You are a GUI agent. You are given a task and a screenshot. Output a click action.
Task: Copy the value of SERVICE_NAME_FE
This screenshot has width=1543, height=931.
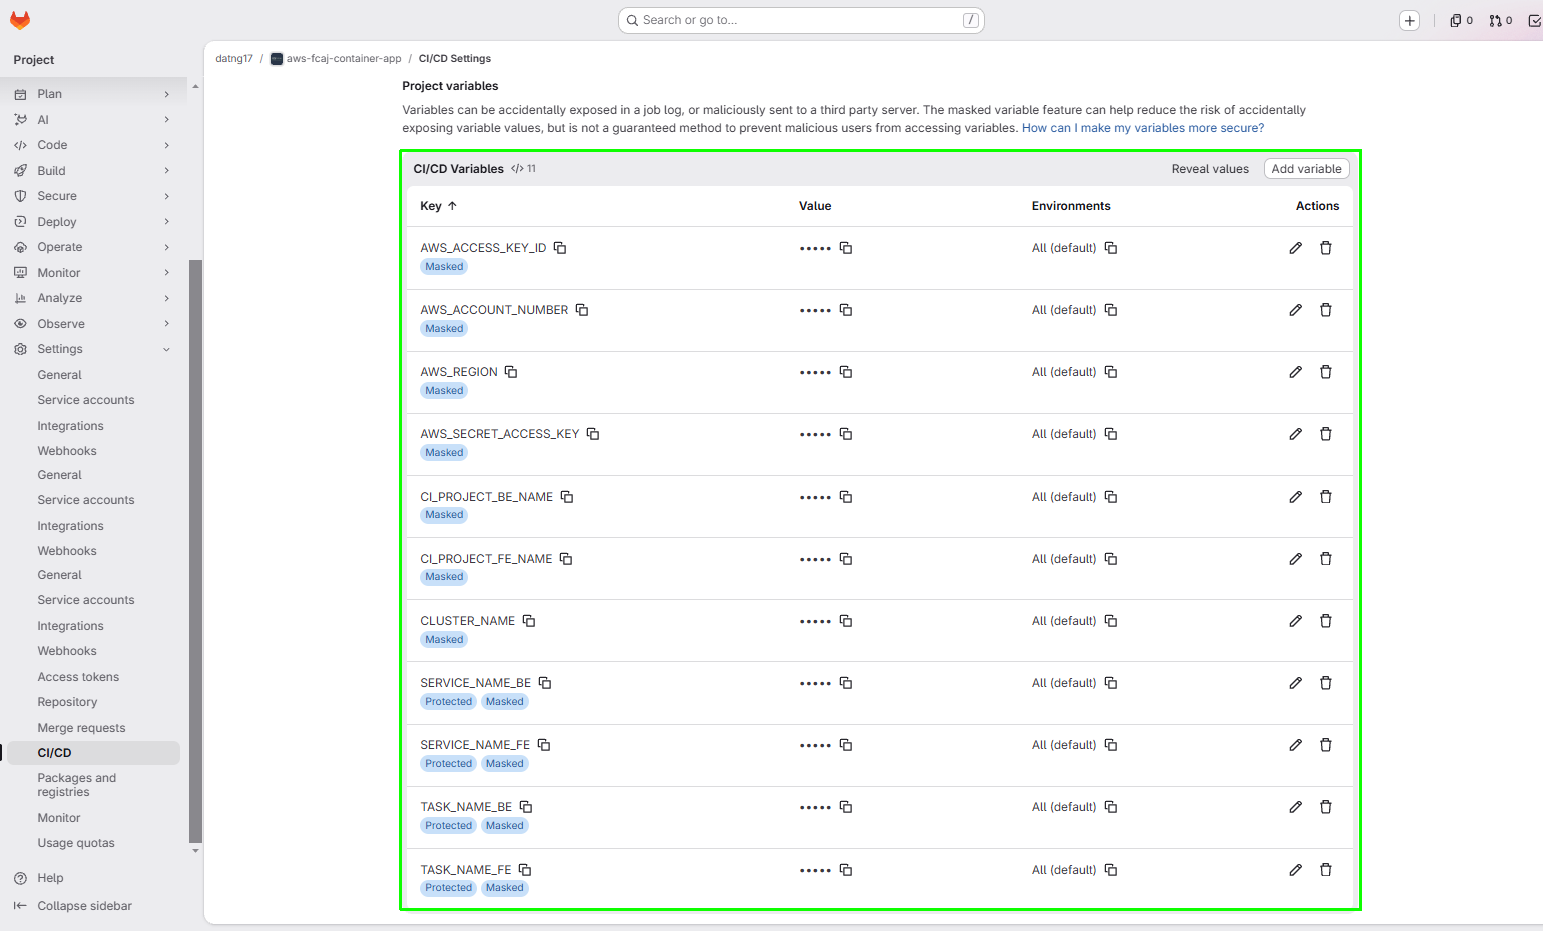coord(846,745)
